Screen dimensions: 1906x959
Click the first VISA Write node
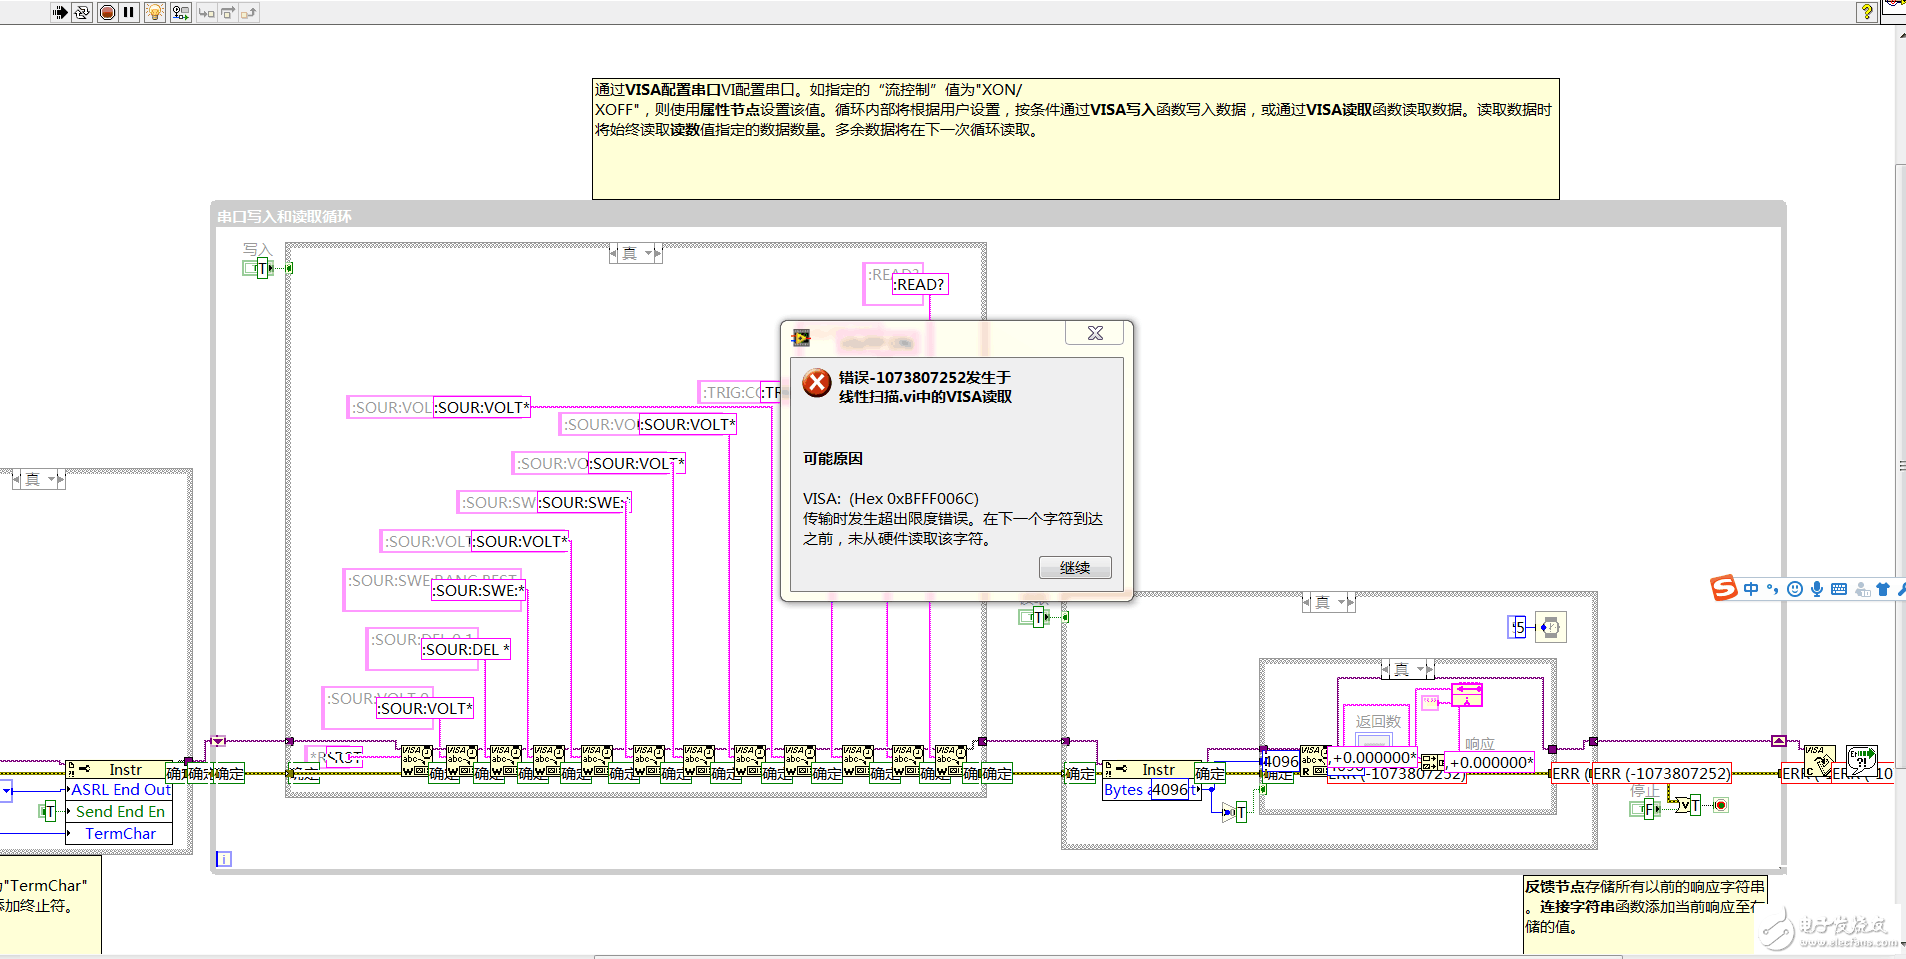[417, 761]
